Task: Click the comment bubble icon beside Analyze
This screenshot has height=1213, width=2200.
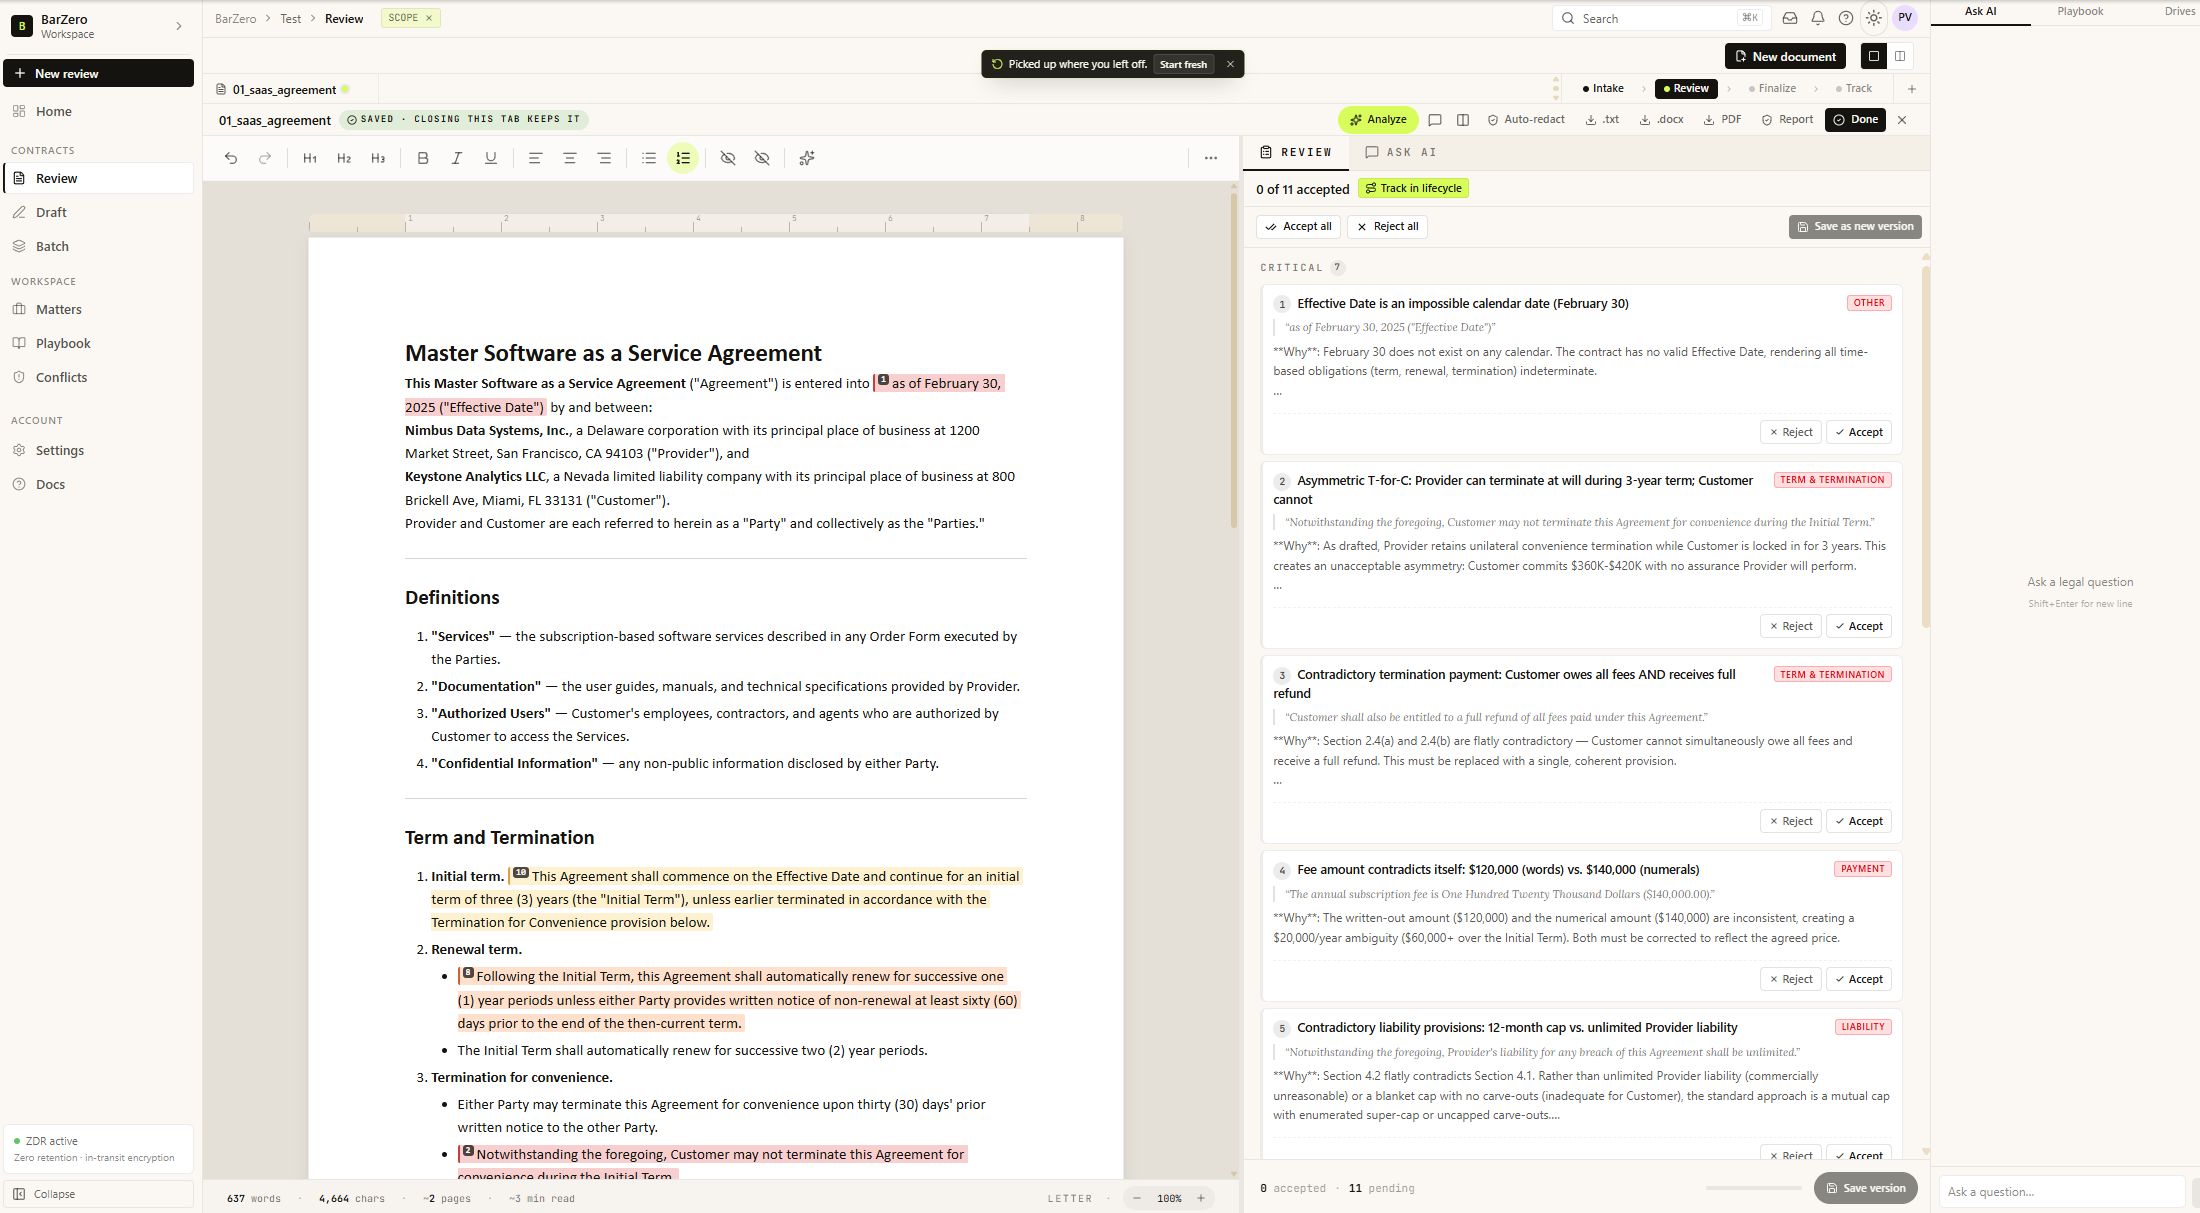Action: [1435, 119]
